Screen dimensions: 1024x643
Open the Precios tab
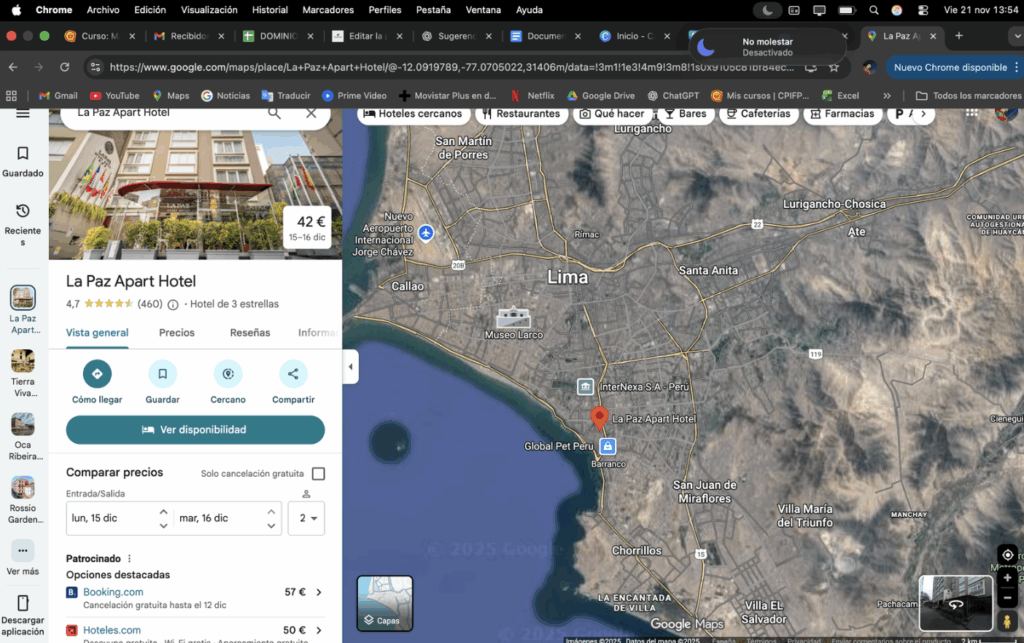click(x=177, y=333)
